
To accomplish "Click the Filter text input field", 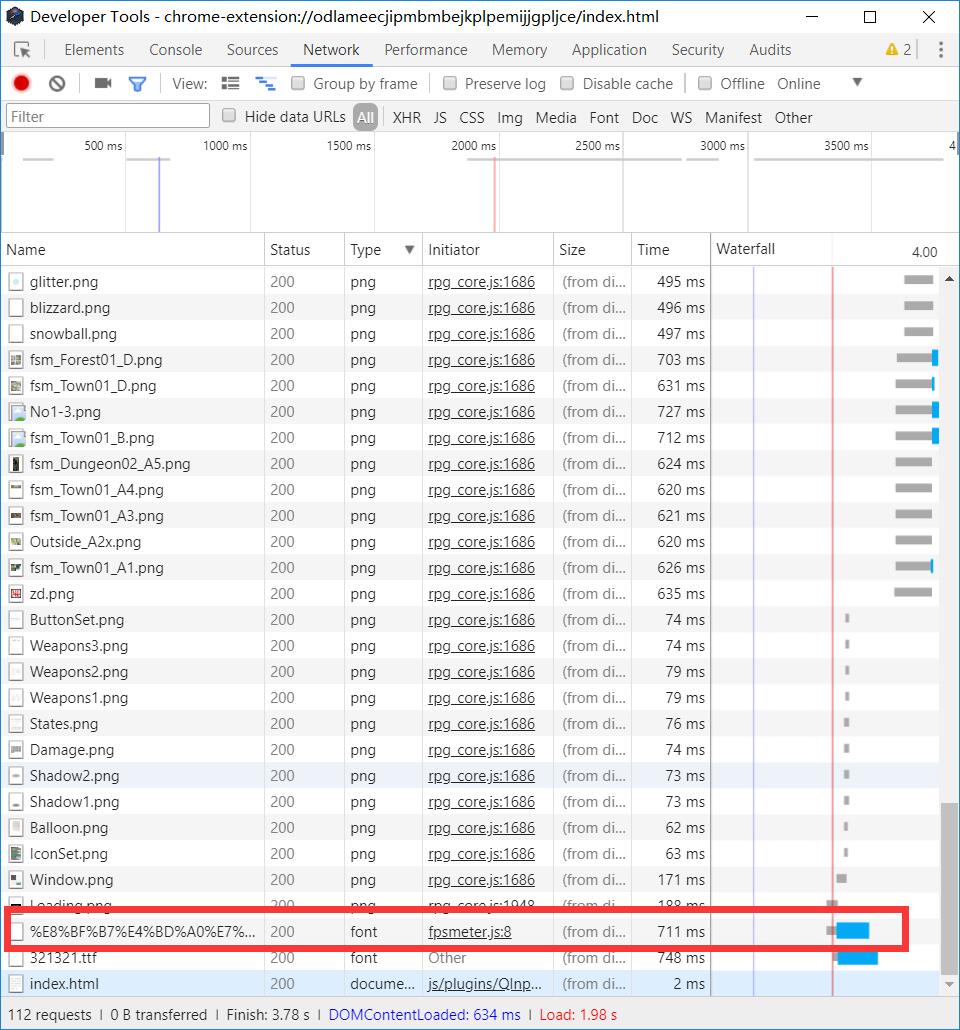I will click(108, 116).
